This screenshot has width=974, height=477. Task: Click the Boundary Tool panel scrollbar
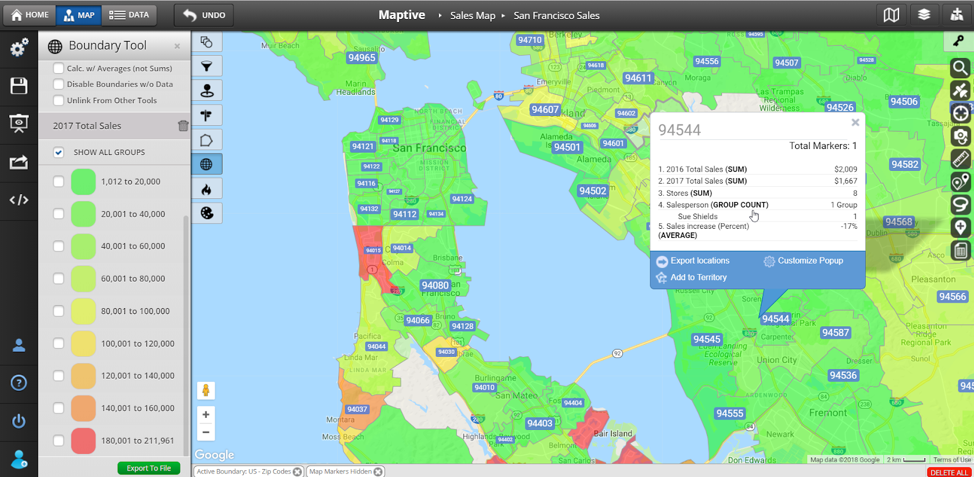pos(188,335)
